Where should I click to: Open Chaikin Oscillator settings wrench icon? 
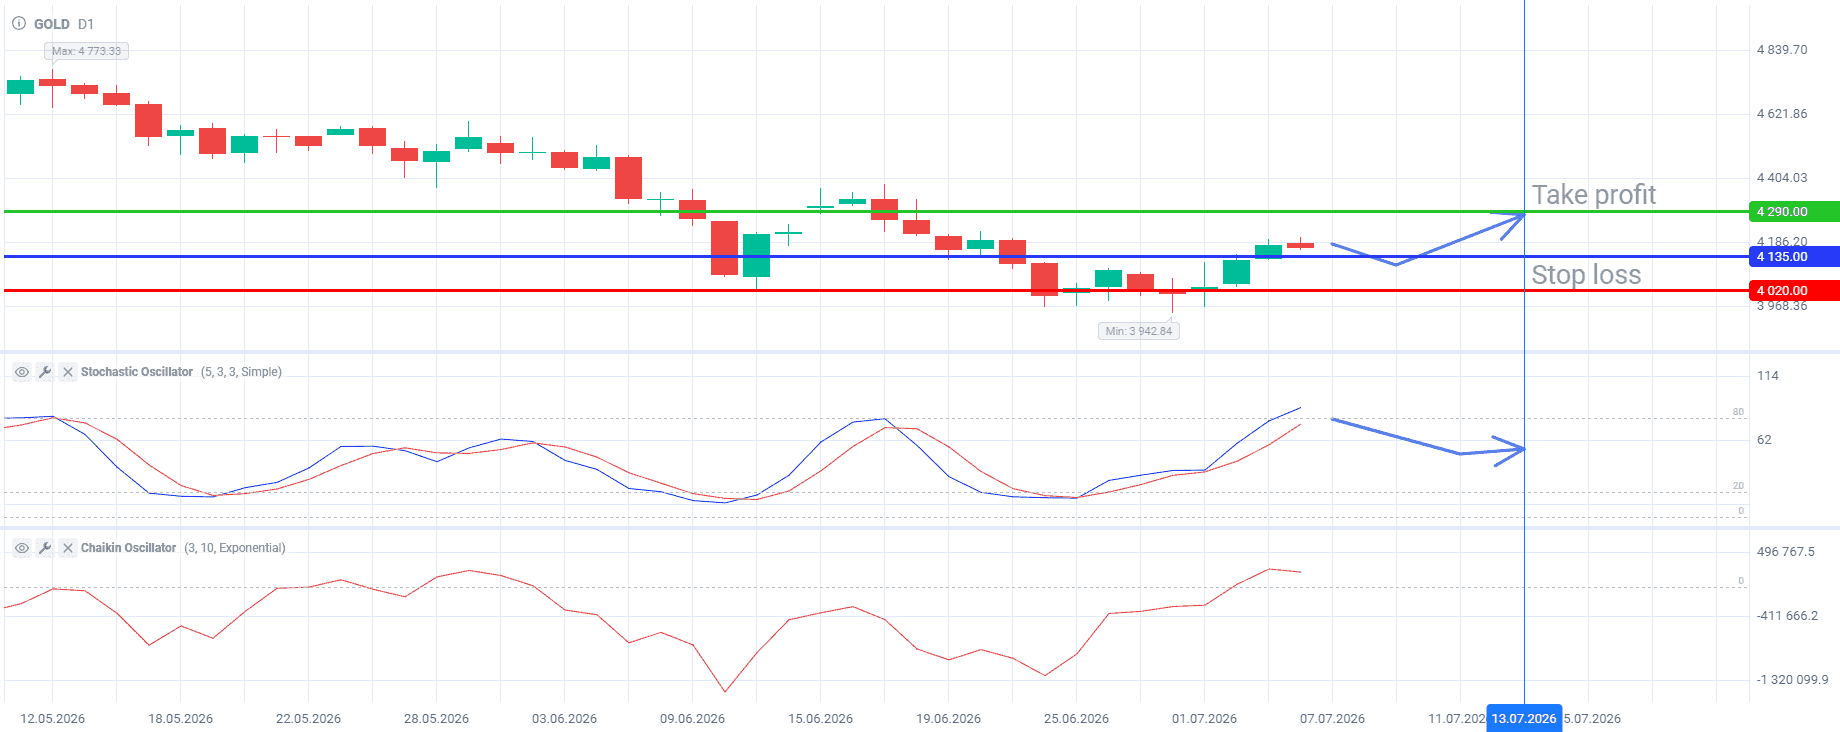(45, 548)
